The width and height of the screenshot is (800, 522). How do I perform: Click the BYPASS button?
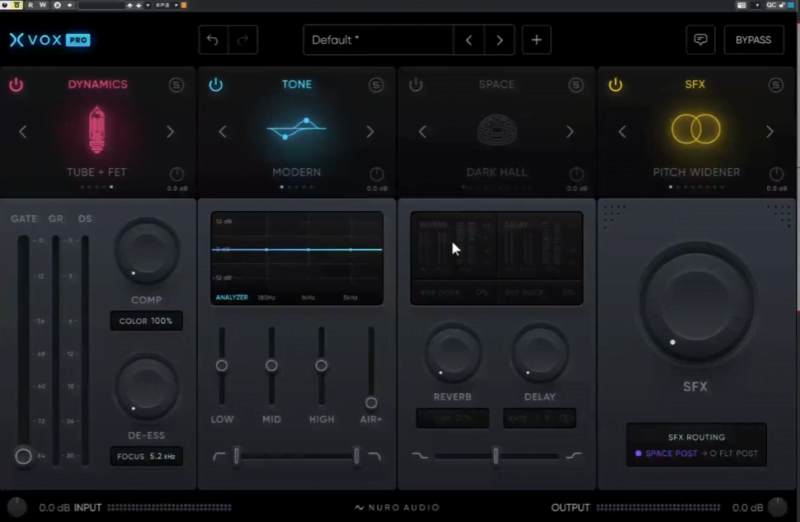[x=753, y=40]
